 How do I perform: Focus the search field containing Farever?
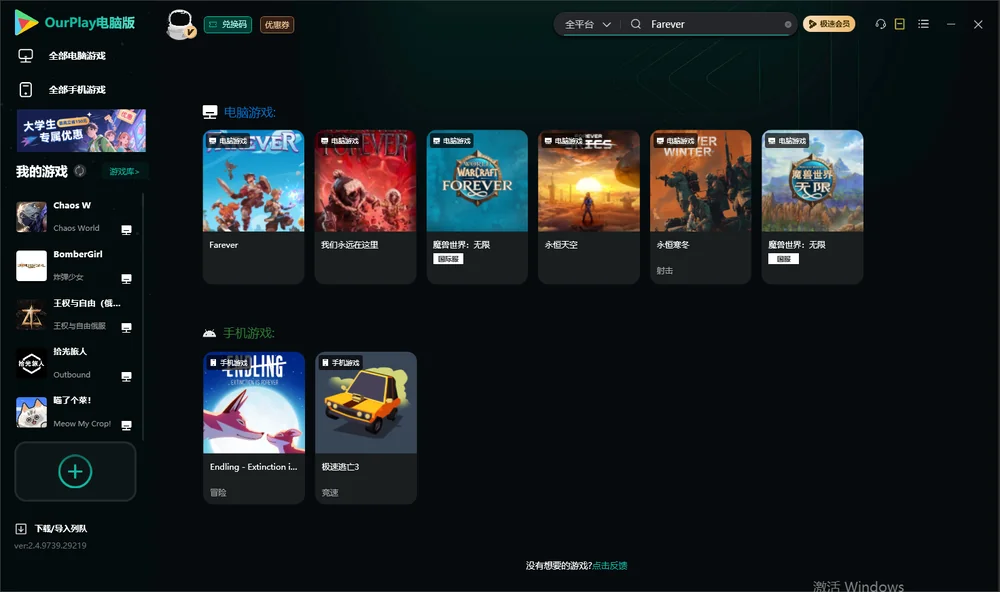(714, 24)
